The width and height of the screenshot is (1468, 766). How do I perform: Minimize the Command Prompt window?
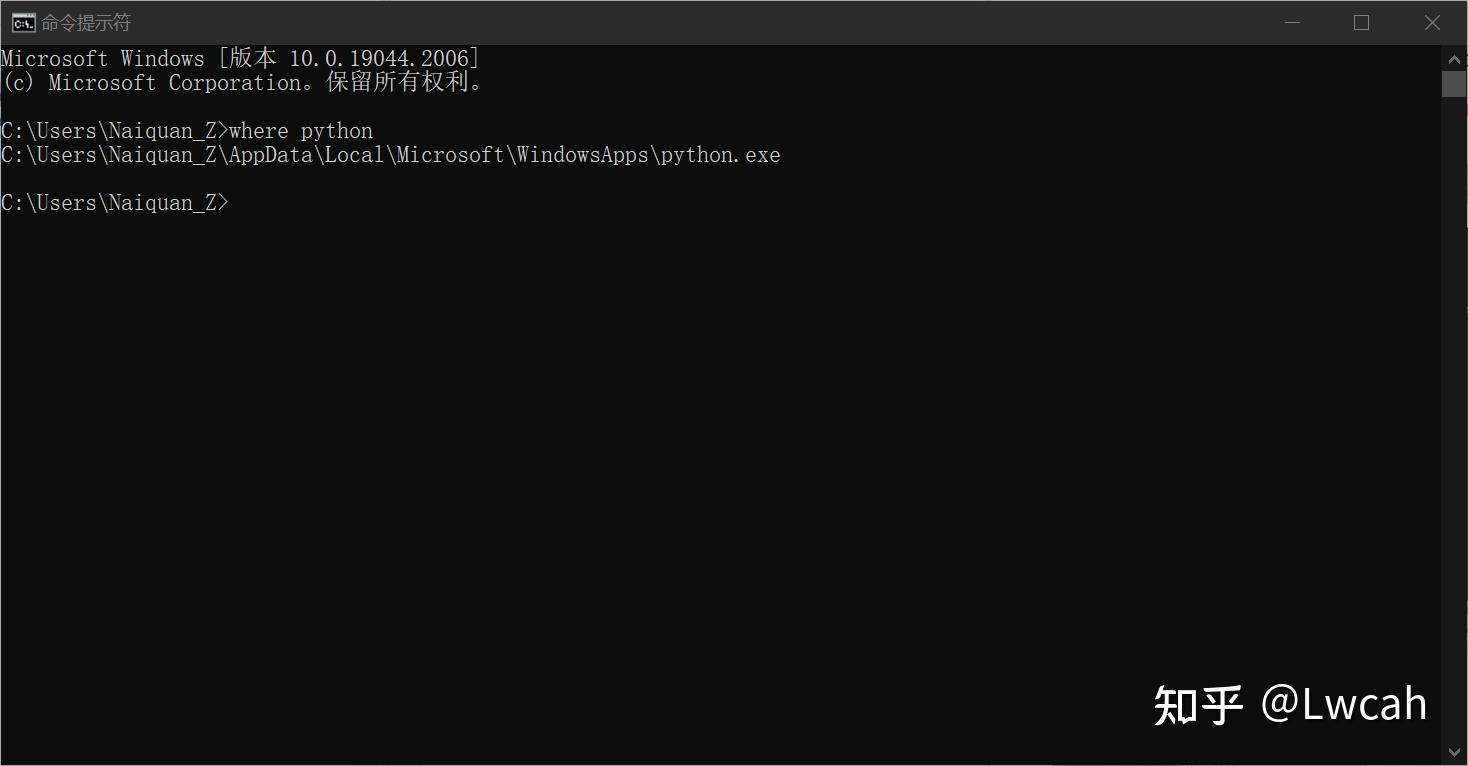[1291, 22]
